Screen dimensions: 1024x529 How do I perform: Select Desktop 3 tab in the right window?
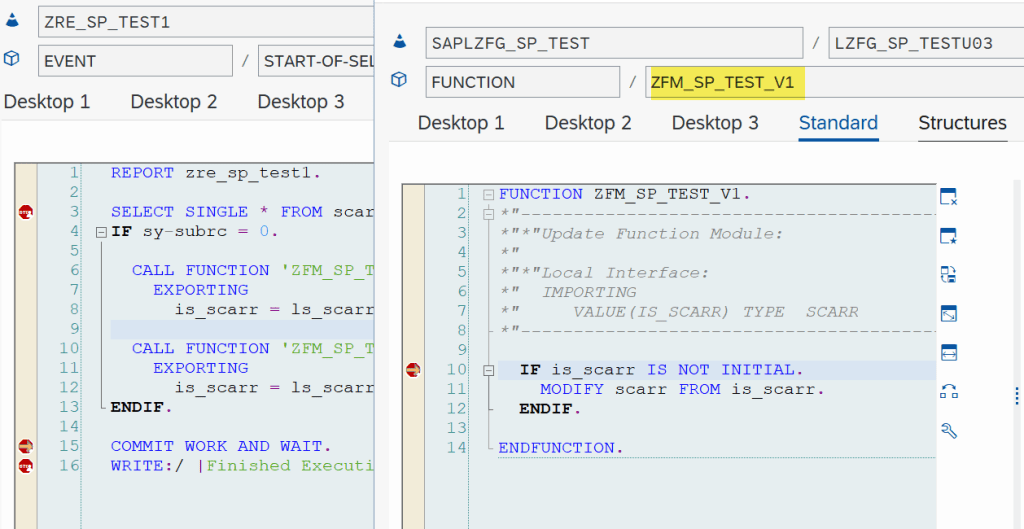point(715,123)
